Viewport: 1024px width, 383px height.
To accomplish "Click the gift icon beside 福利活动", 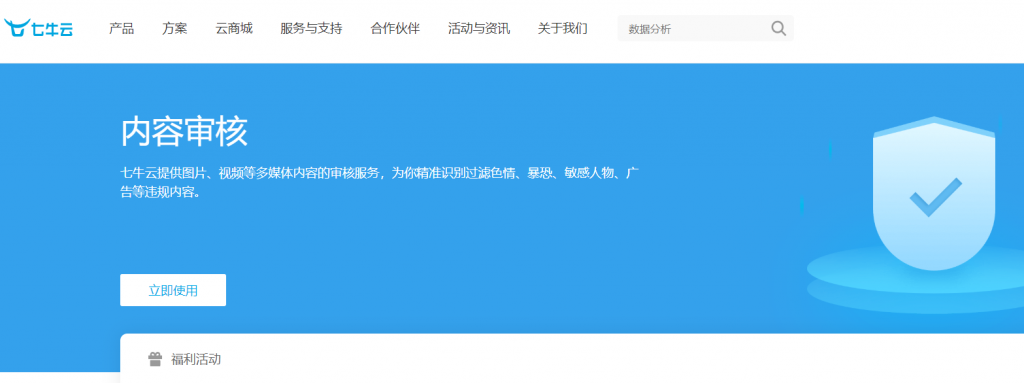I will click(x=155, y=359).
